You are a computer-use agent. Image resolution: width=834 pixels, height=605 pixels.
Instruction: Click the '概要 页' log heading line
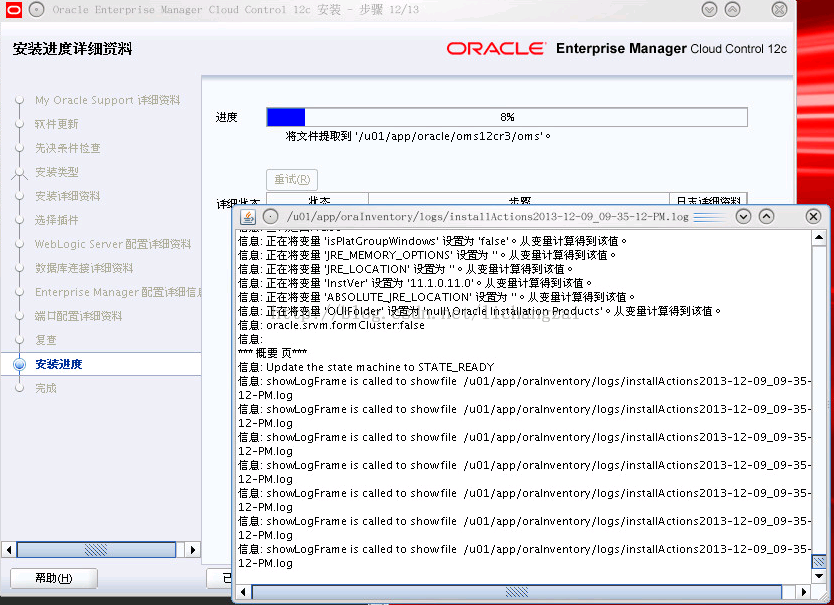coord(272,353)
